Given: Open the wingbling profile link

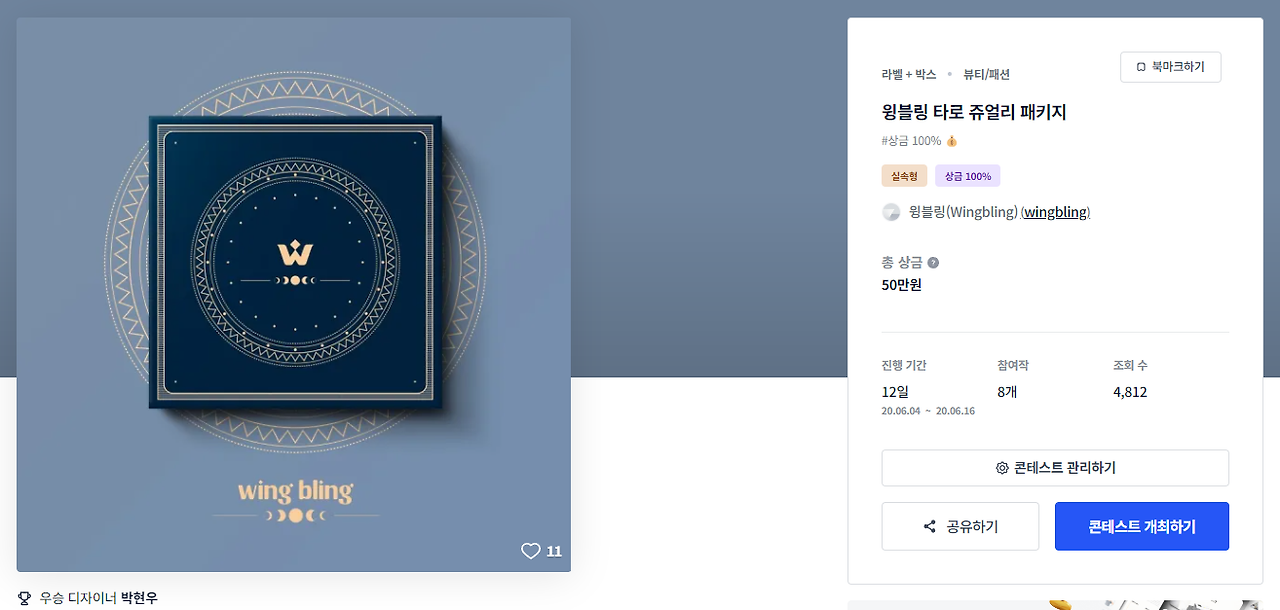Looking at the screenshot, I should click(1056, 212).
